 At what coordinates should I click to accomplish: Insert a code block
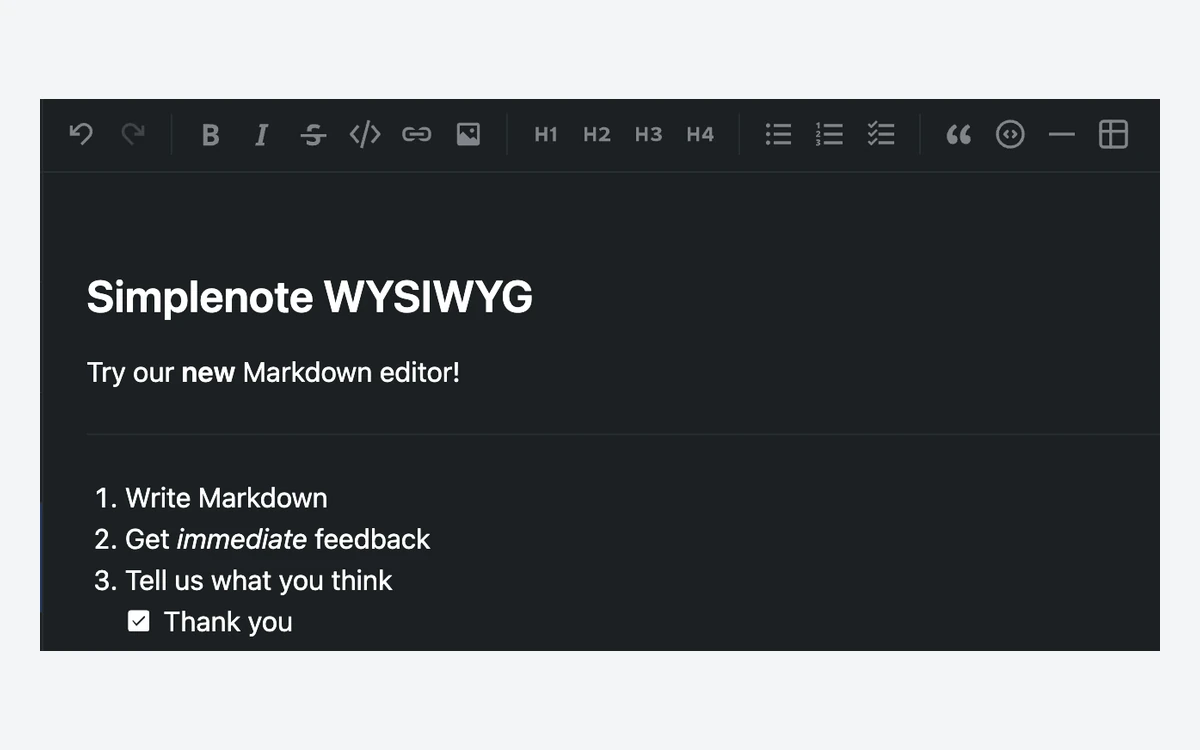1010,134
